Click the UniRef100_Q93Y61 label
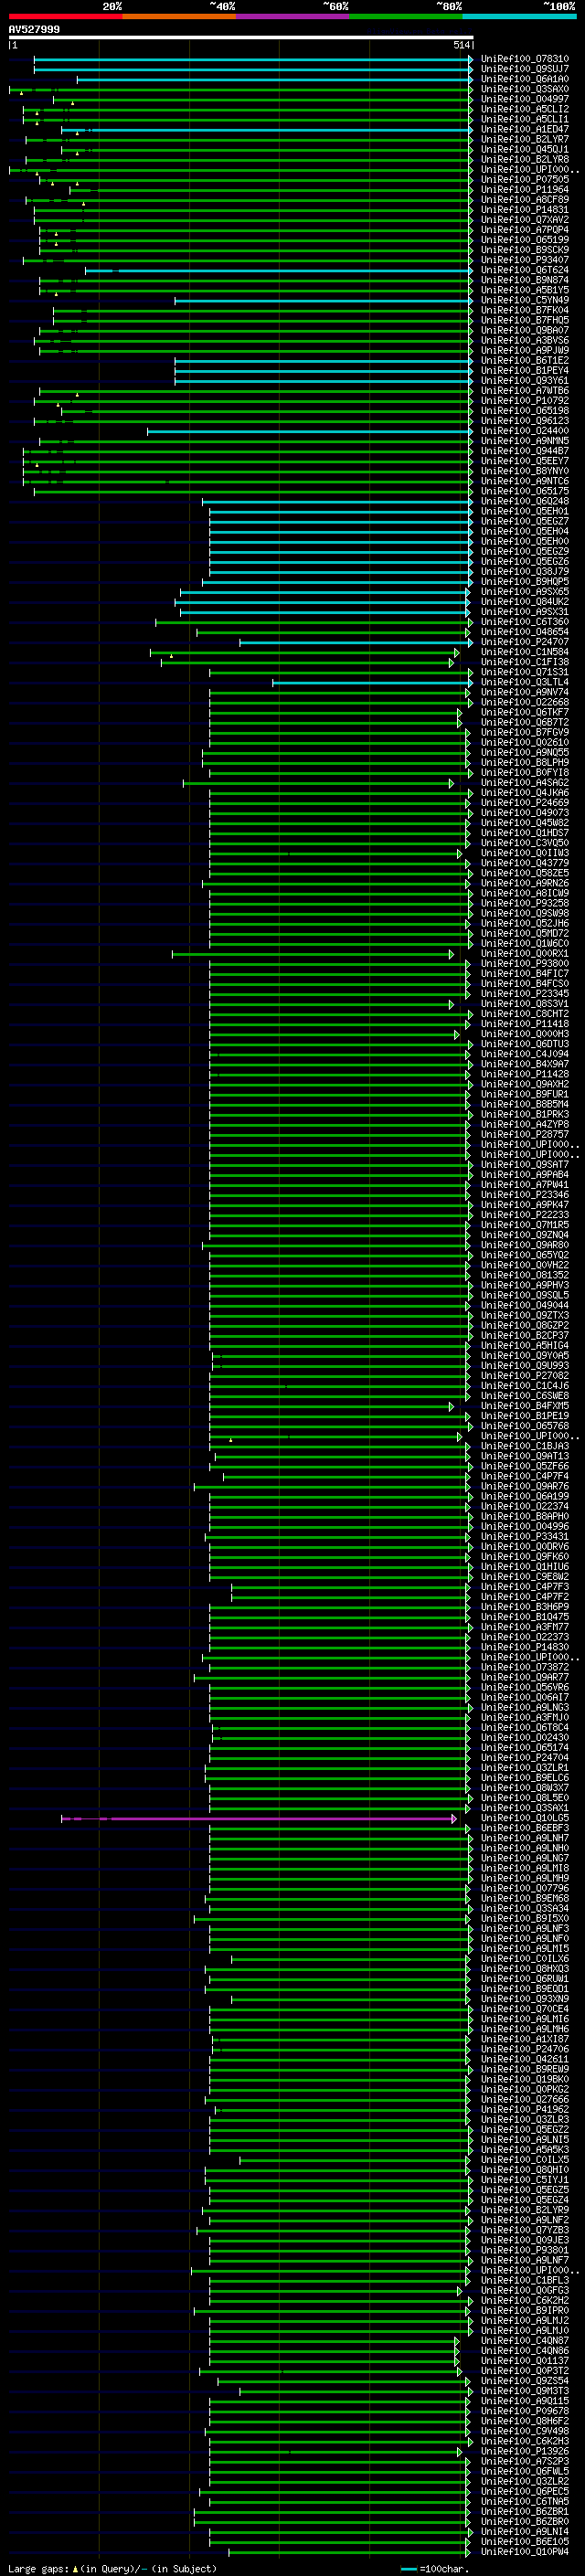This screenshot has height=2576, width=585. (x=525, y=381)
